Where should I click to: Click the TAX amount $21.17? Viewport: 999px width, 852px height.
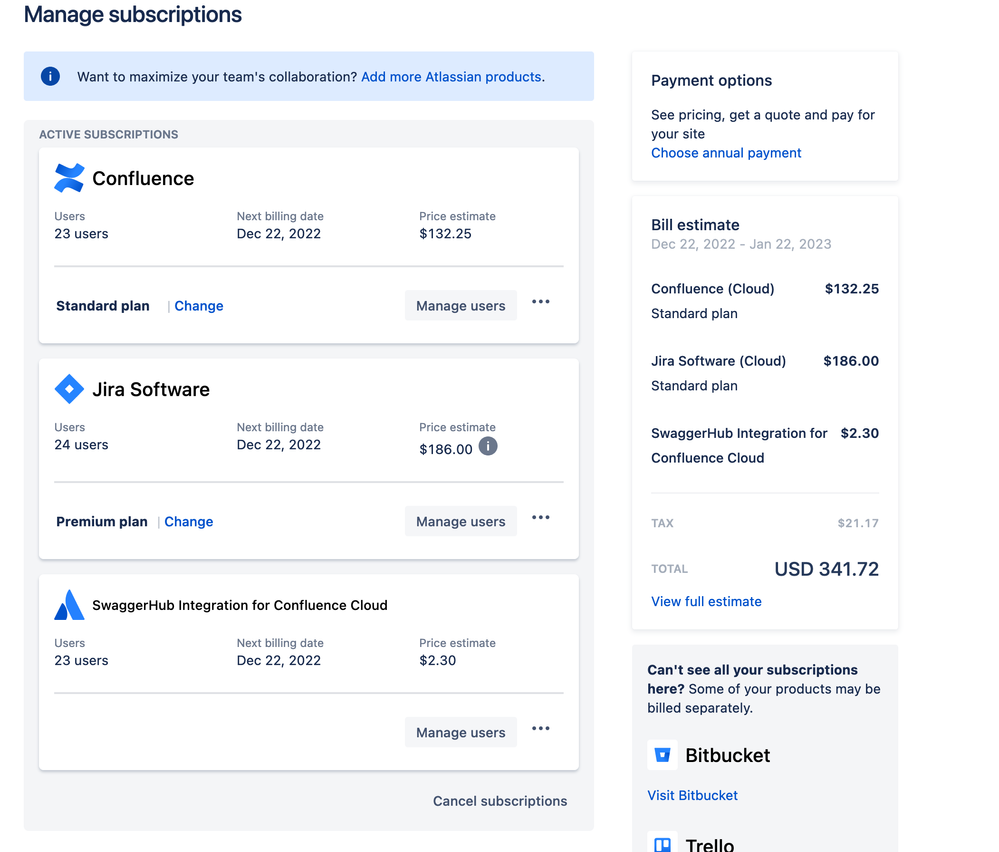[x=858, y=523]
